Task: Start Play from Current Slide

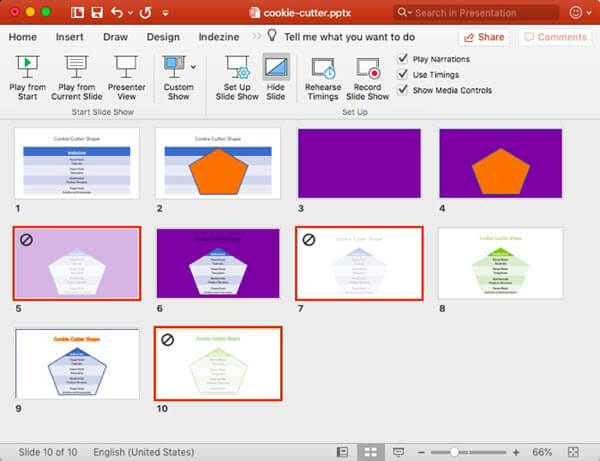Action: coord(78,69)
